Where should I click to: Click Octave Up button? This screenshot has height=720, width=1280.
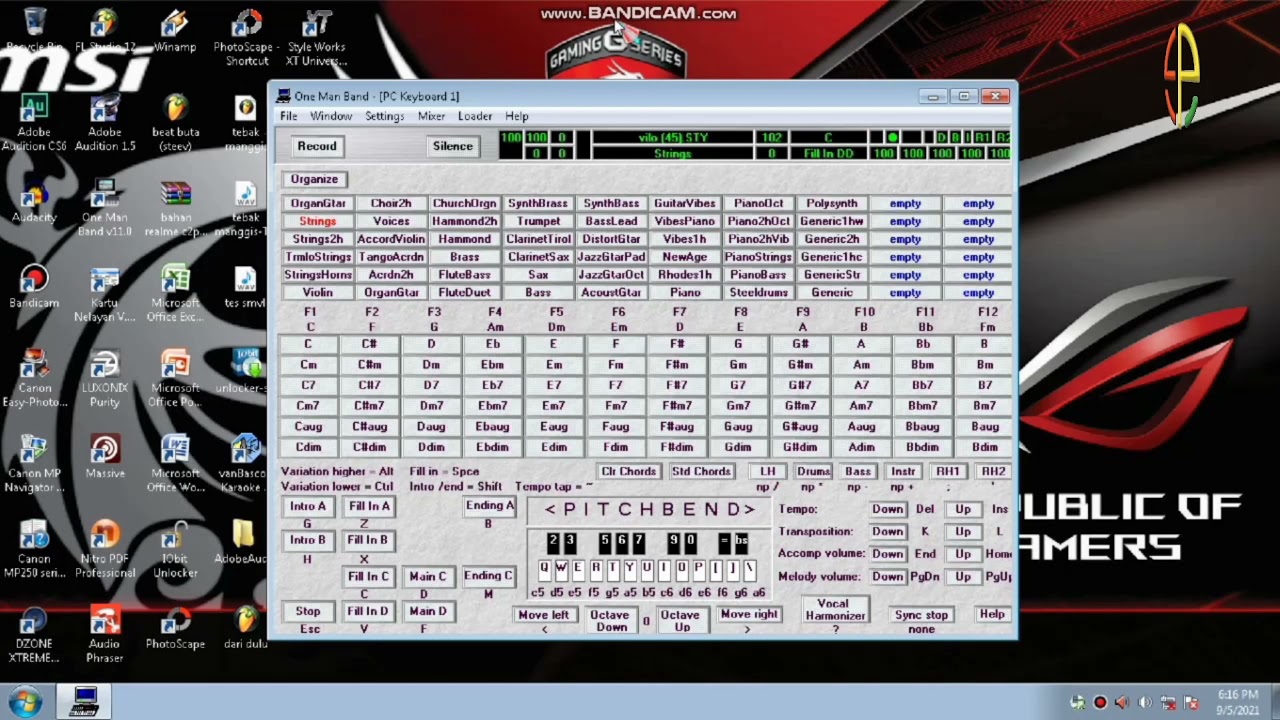point(680,621)
